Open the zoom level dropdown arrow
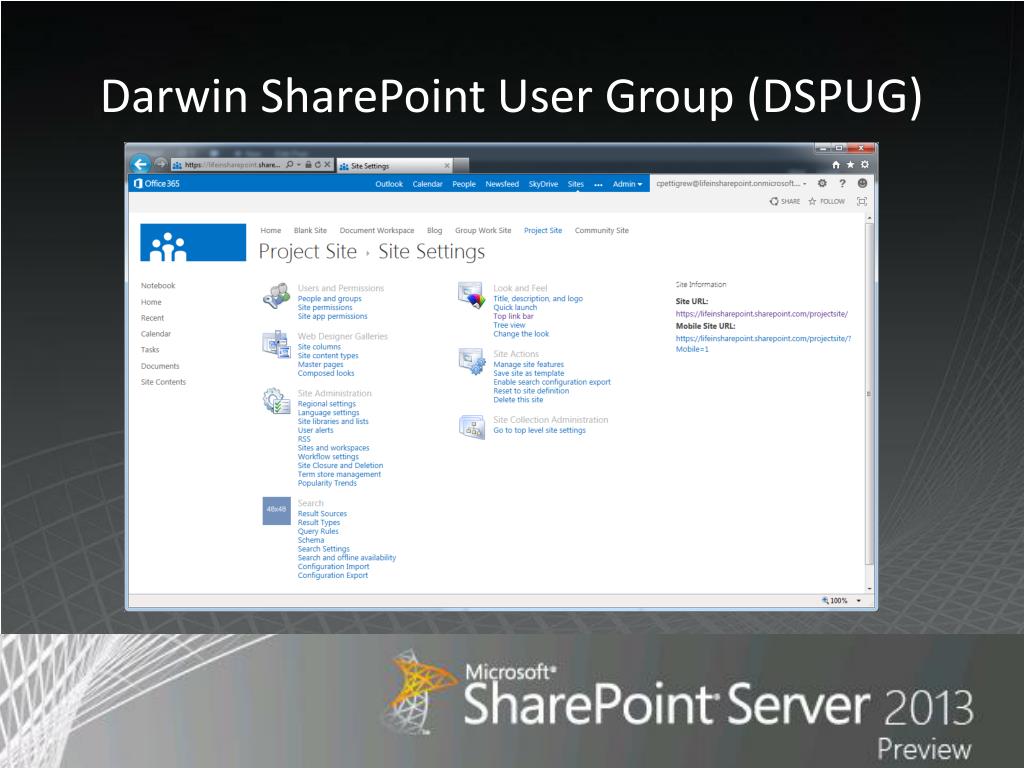 pos(858,601)
